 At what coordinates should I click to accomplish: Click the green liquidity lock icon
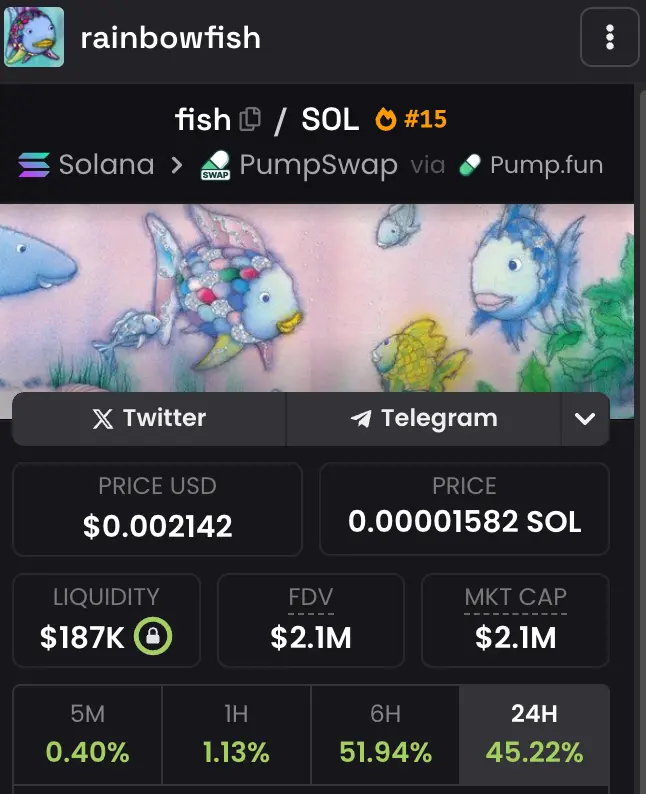pos(153,636)
